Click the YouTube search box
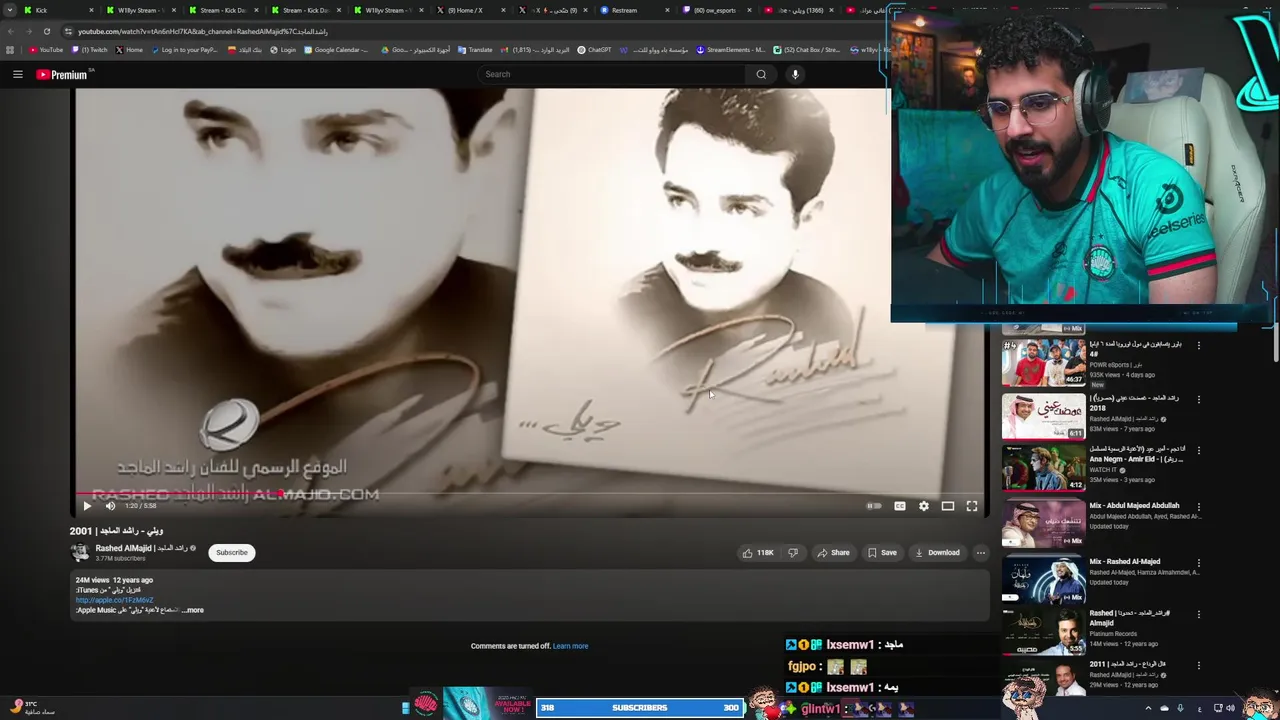 612,74
